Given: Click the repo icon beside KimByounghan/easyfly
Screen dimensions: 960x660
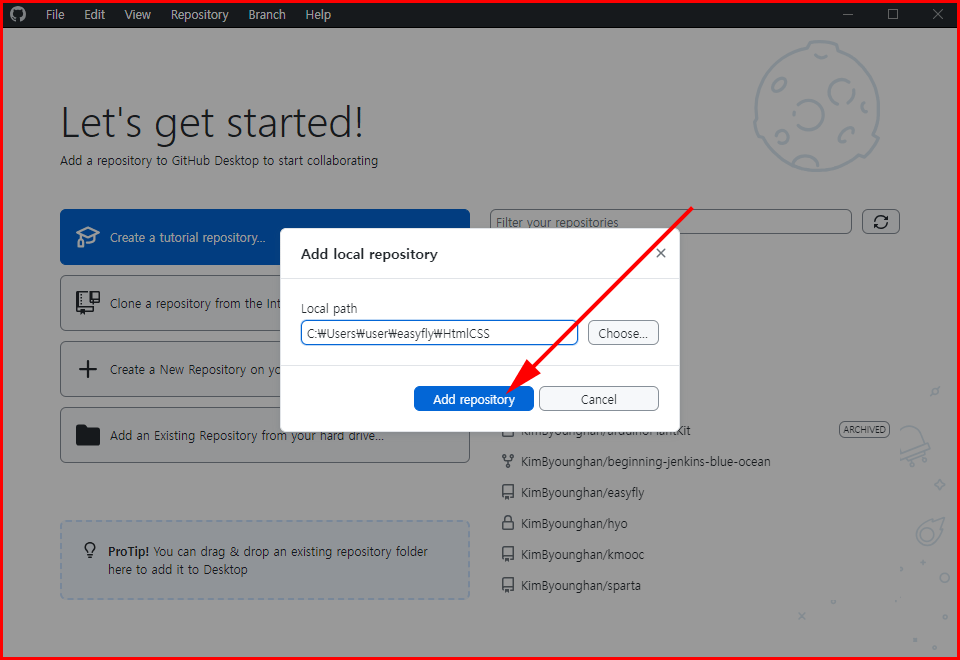Looking at the screenshot, I should [x=508, y=492].
